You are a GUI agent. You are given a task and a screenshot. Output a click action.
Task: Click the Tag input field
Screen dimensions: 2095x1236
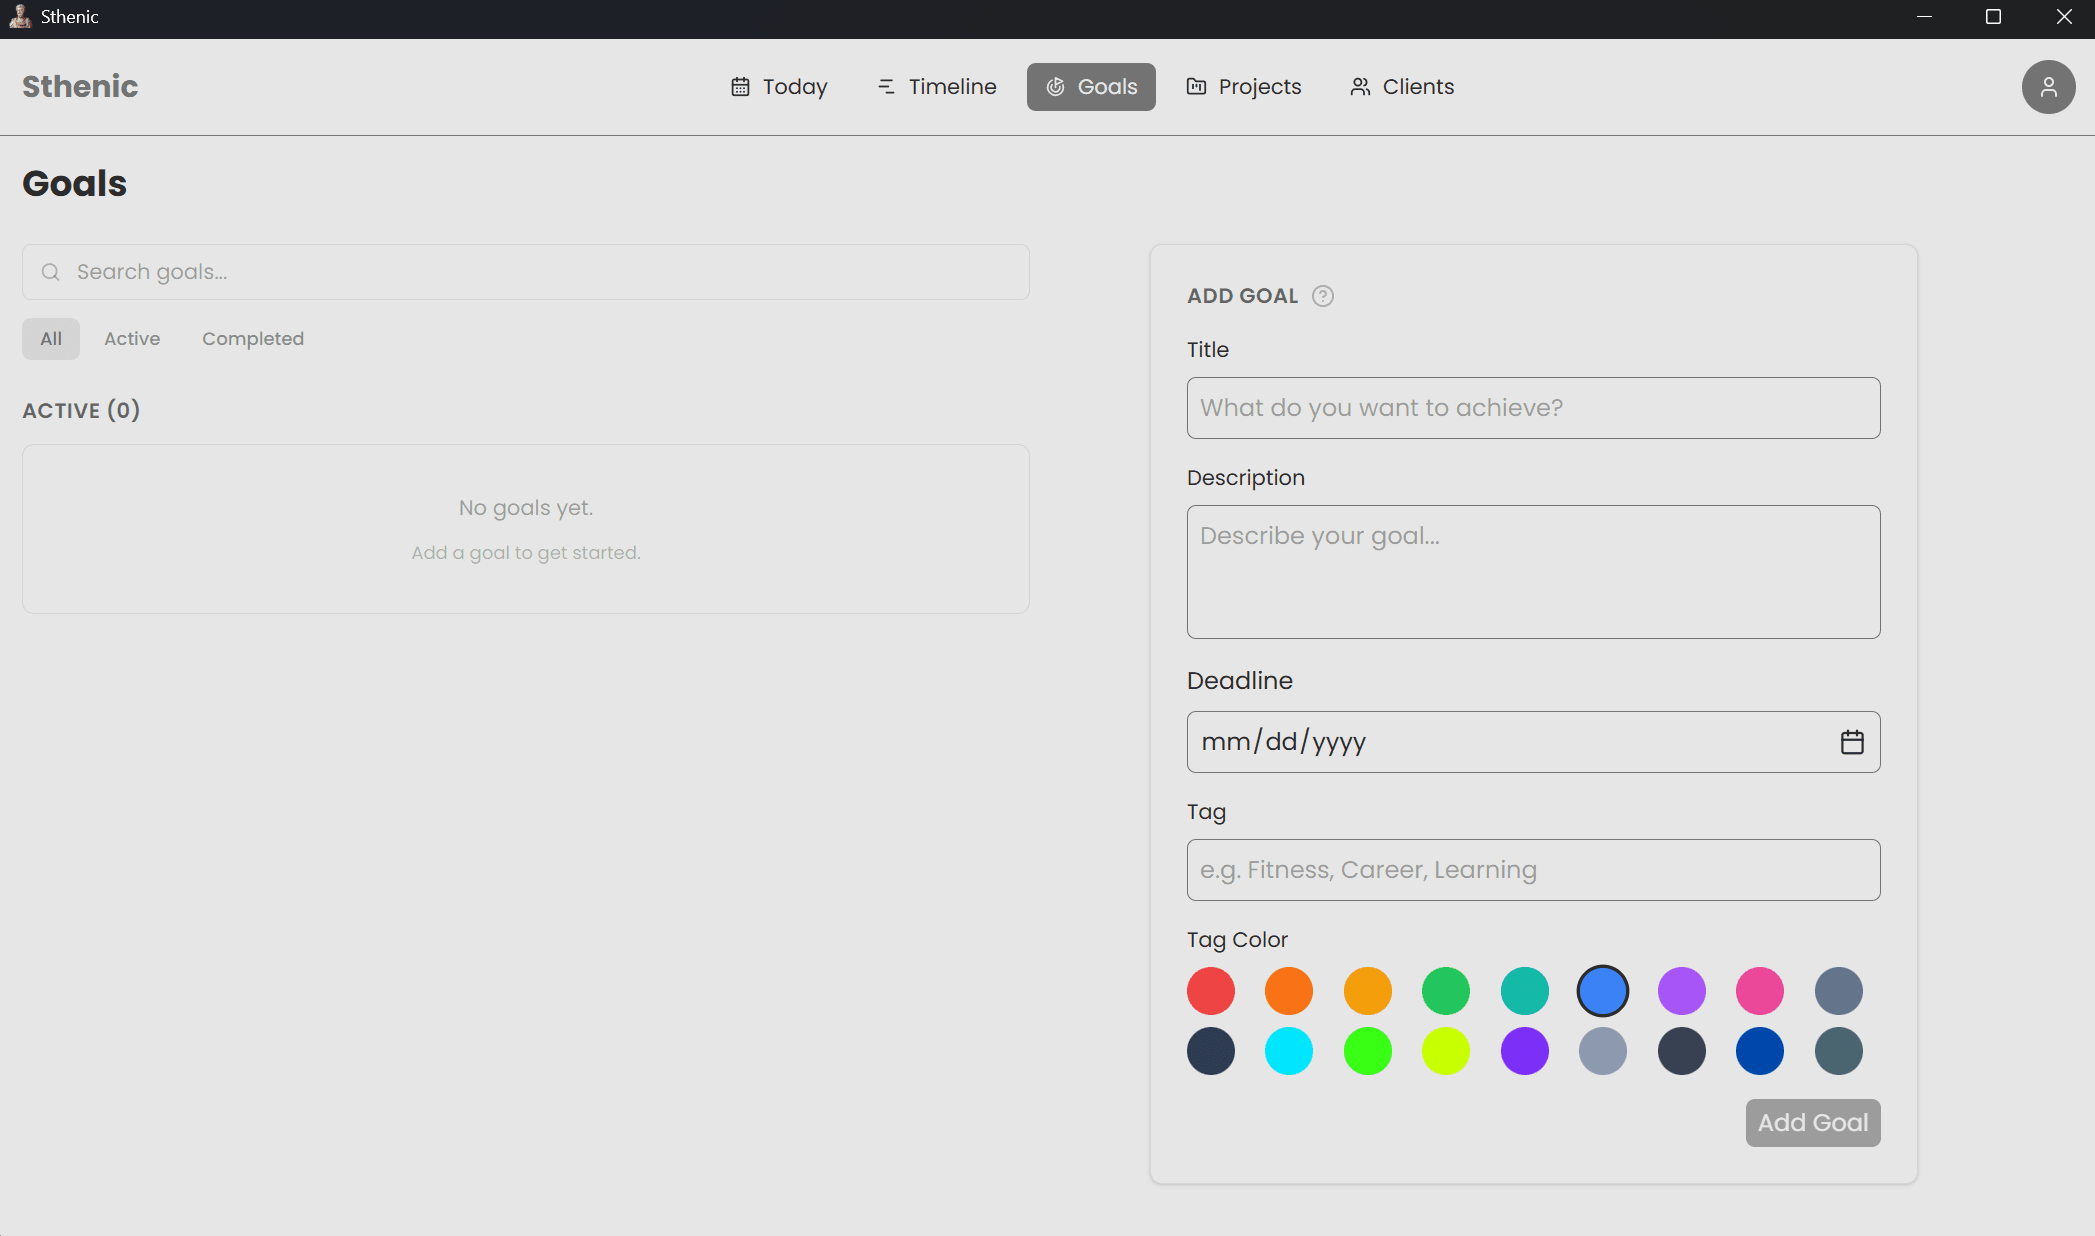click(1533, 870)
